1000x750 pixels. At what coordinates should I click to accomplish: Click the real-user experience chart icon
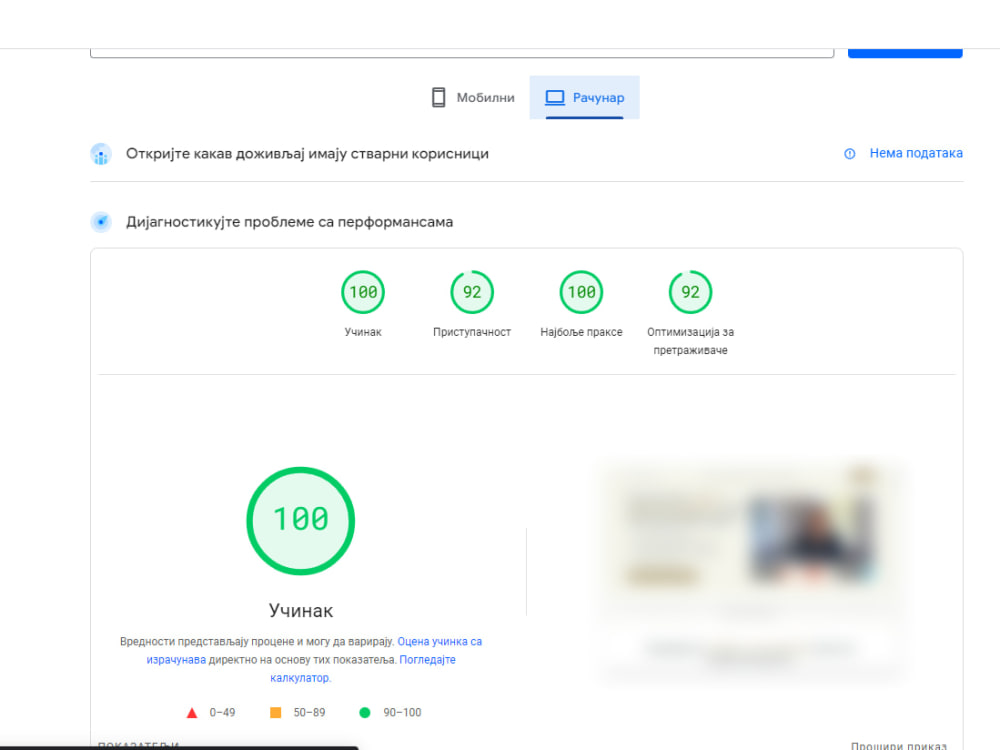(101, 154)
